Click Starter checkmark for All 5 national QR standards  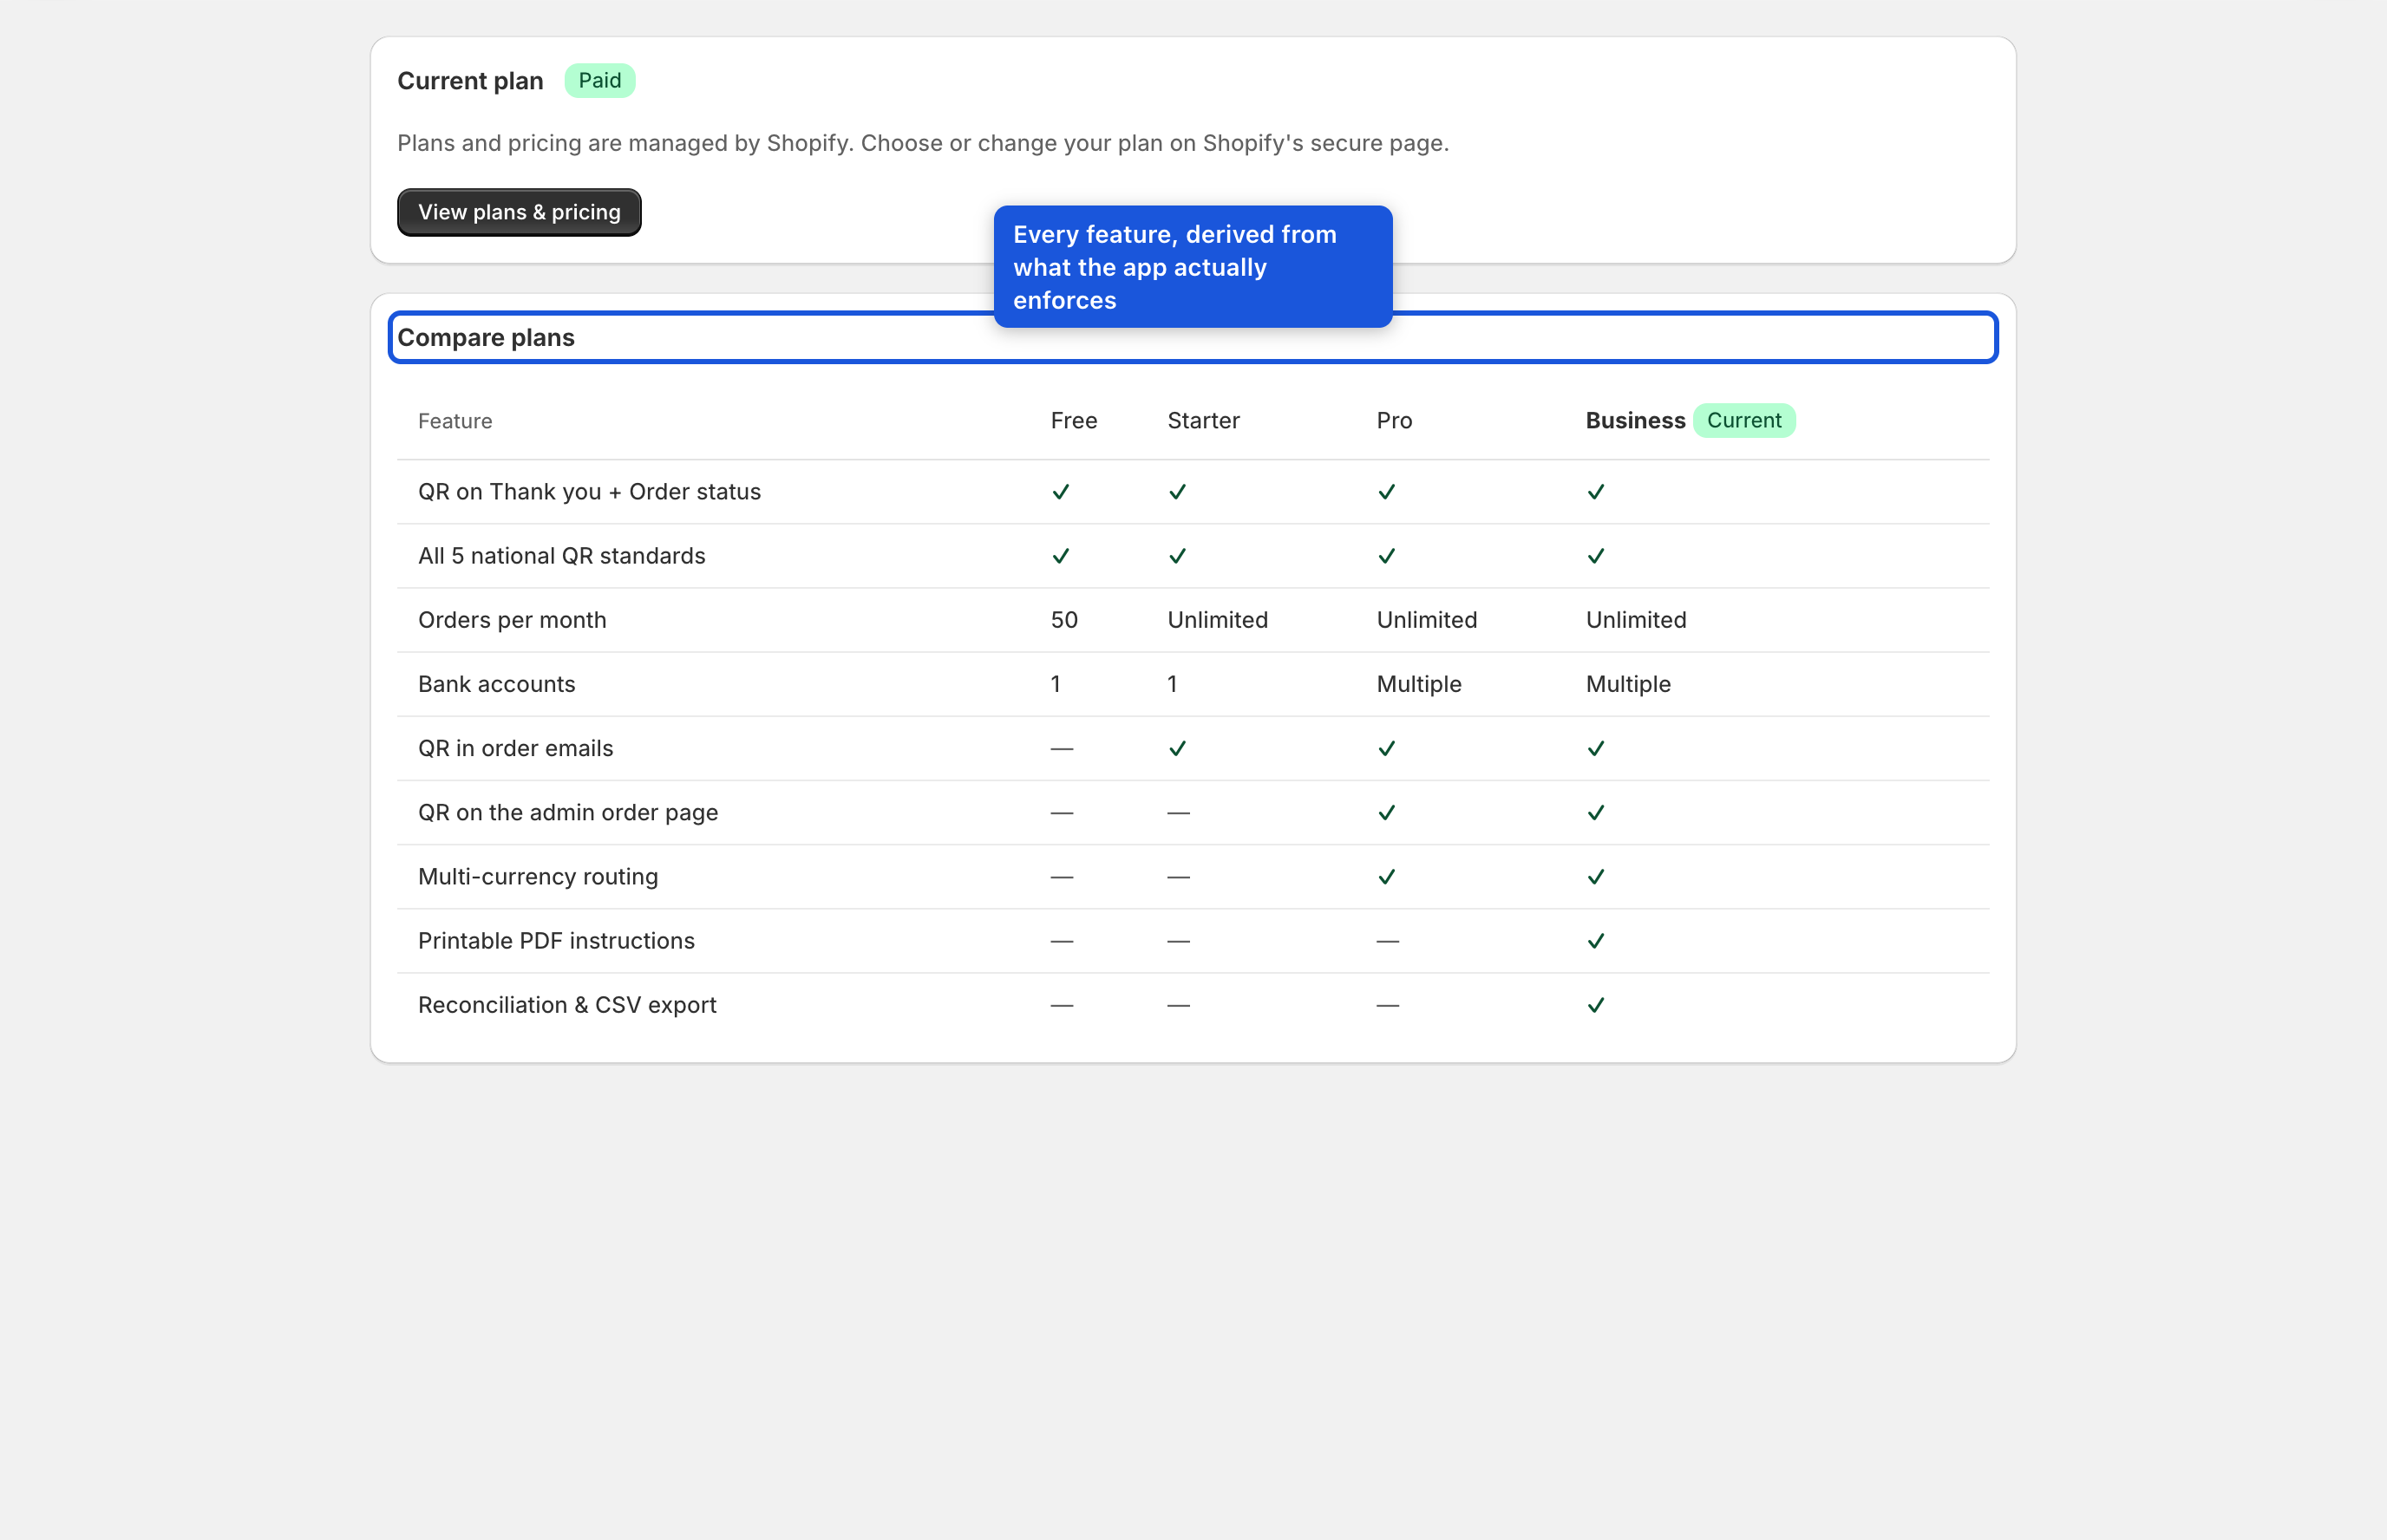click(1178, 556)
